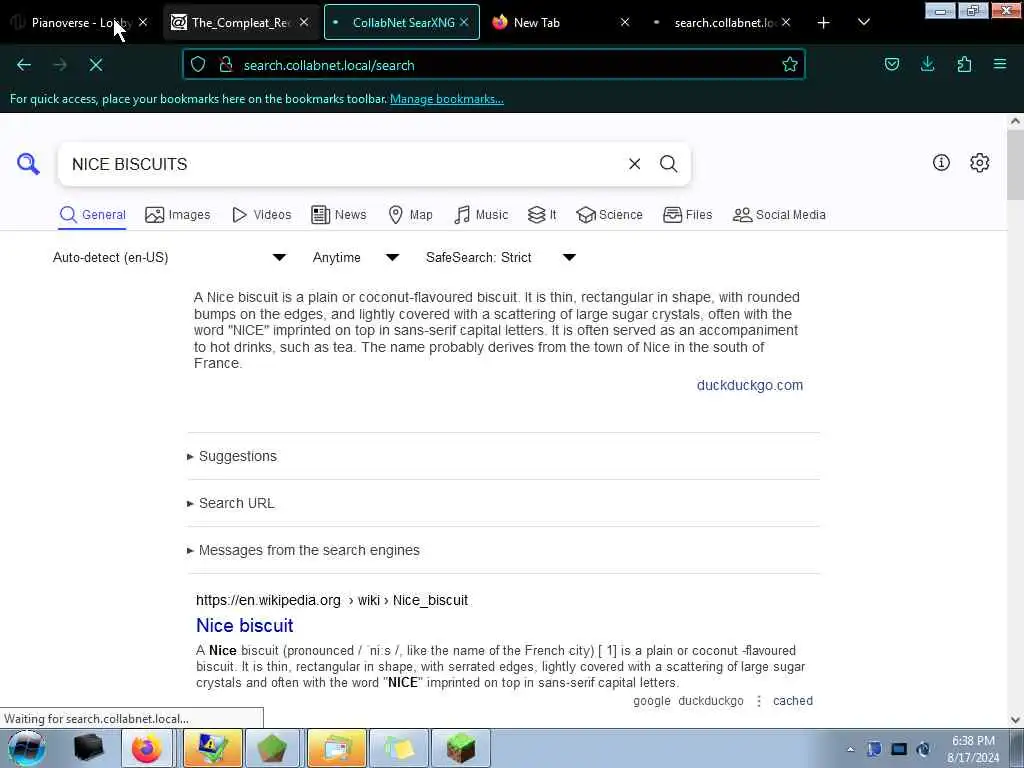Open the Nice biscuit result title

pyautogui.click(x=245, y=626)
